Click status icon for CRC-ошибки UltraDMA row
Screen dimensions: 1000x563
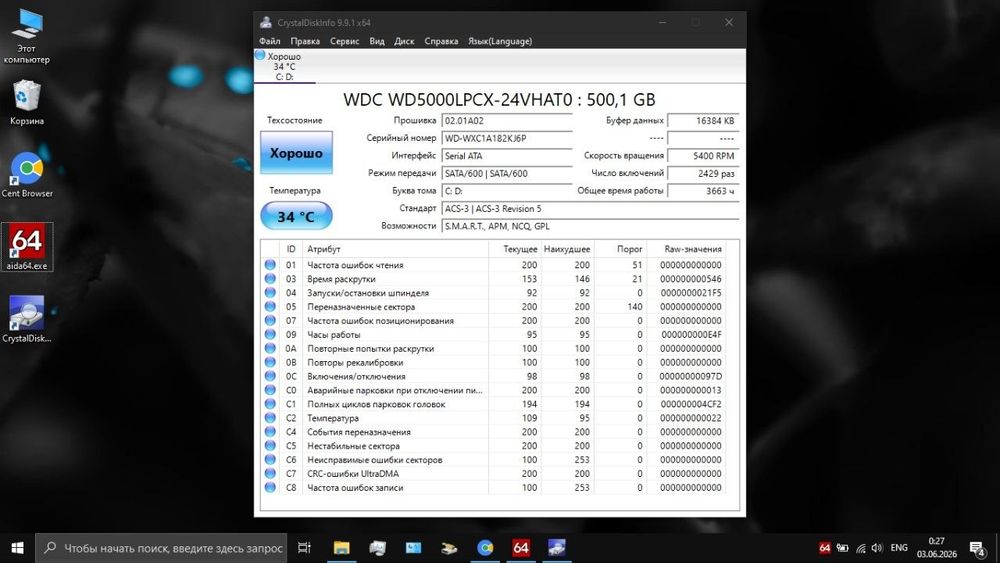(x=270, y=474)
